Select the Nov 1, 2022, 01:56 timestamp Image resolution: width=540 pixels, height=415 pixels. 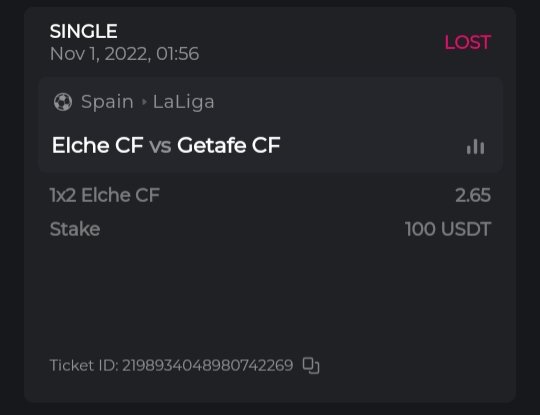pyautogui.click(x=124, y=54)
